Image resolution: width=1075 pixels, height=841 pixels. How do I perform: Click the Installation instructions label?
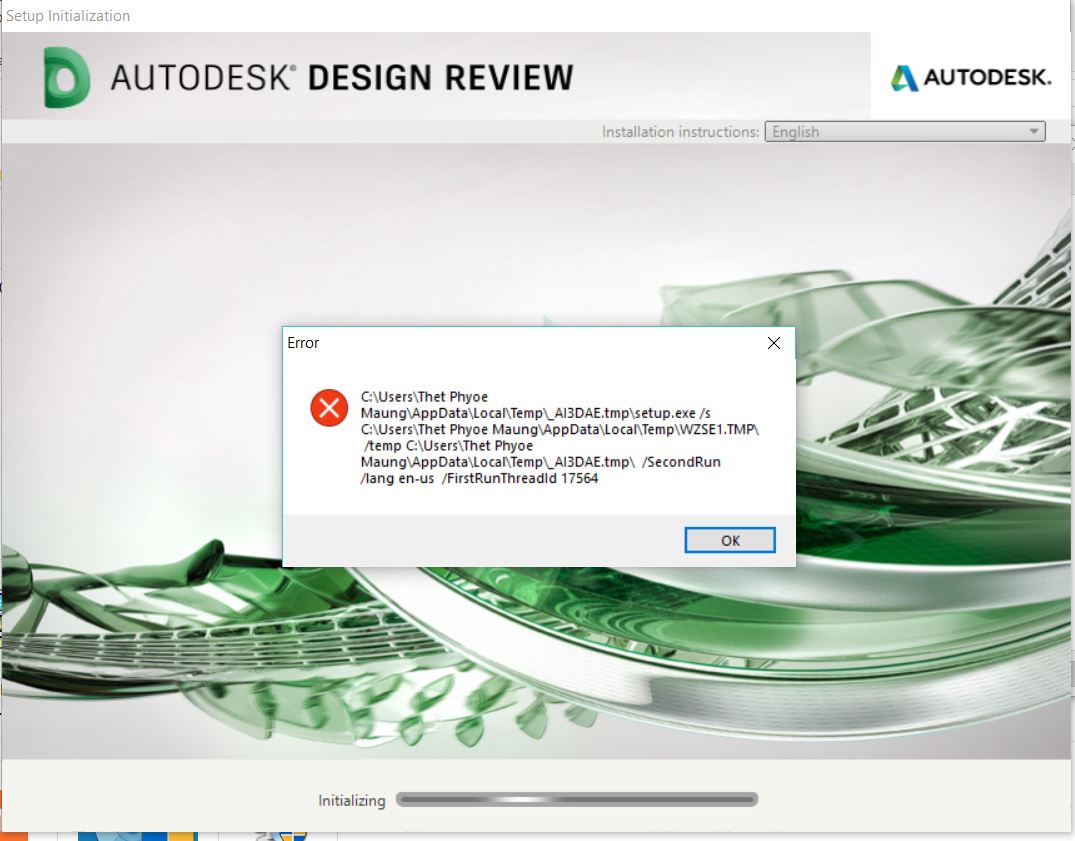680,132
